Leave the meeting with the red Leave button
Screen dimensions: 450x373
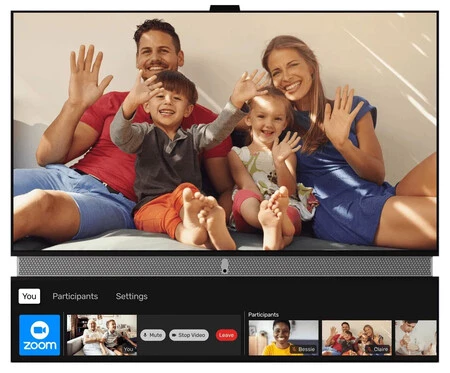pos(226,335)
